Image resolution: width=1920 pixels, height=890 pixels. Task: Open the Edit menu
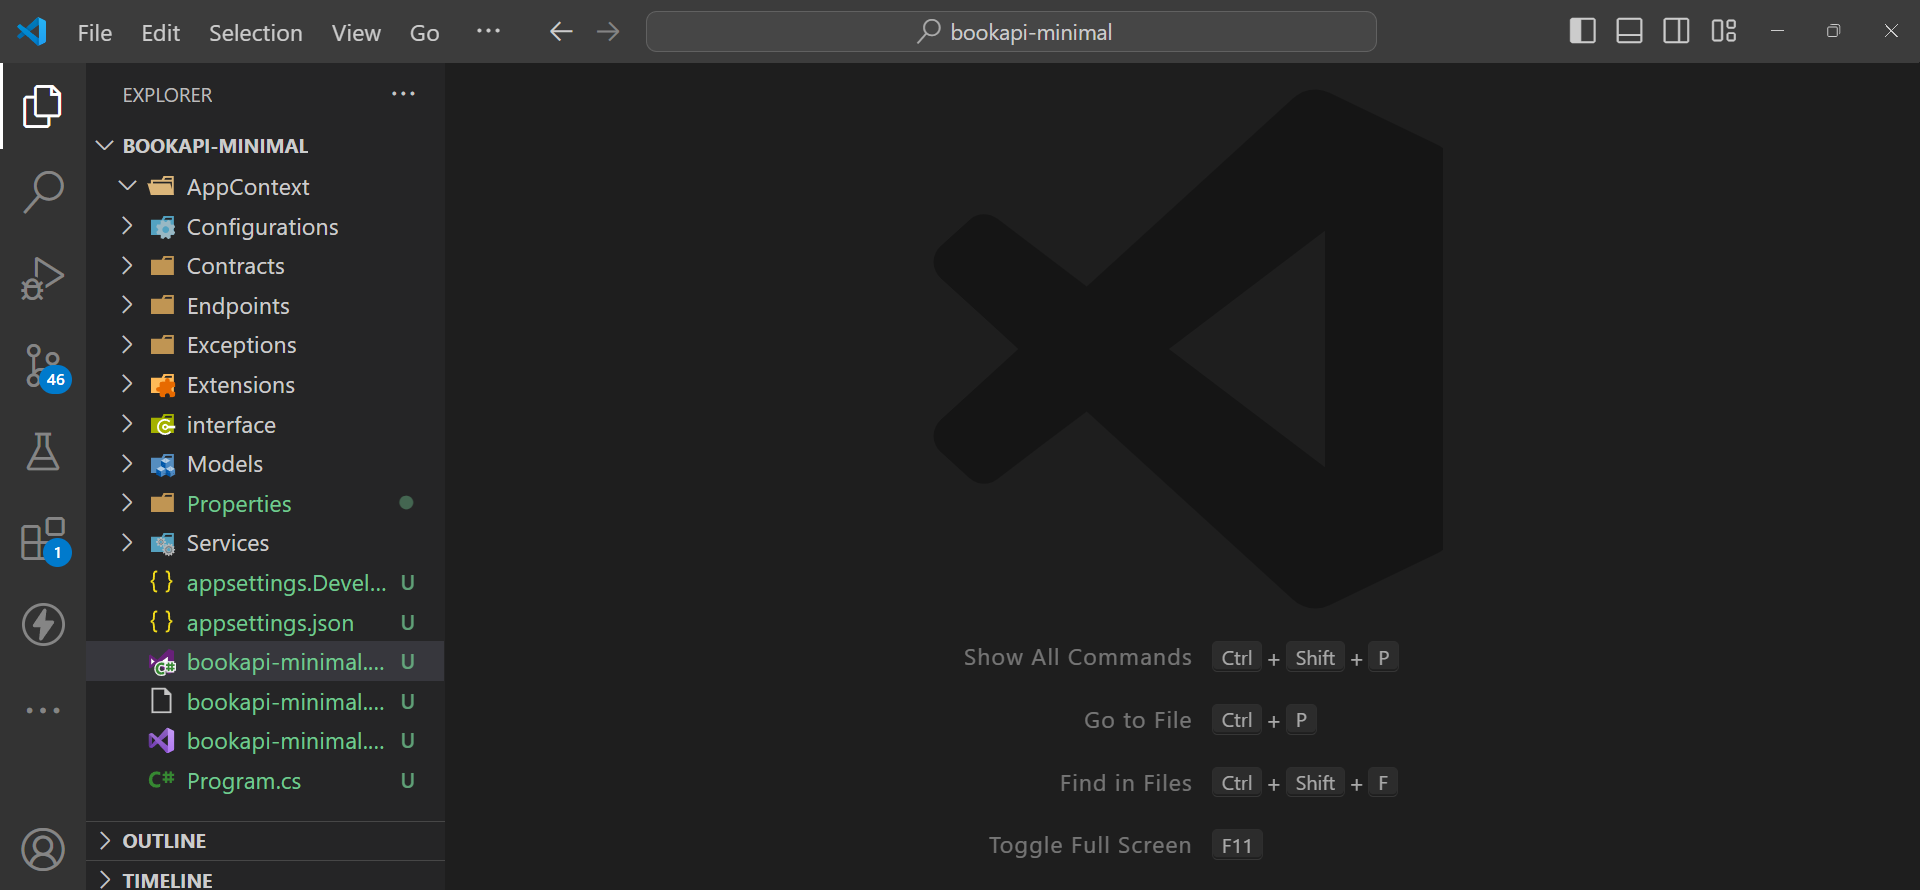(160, 33)
